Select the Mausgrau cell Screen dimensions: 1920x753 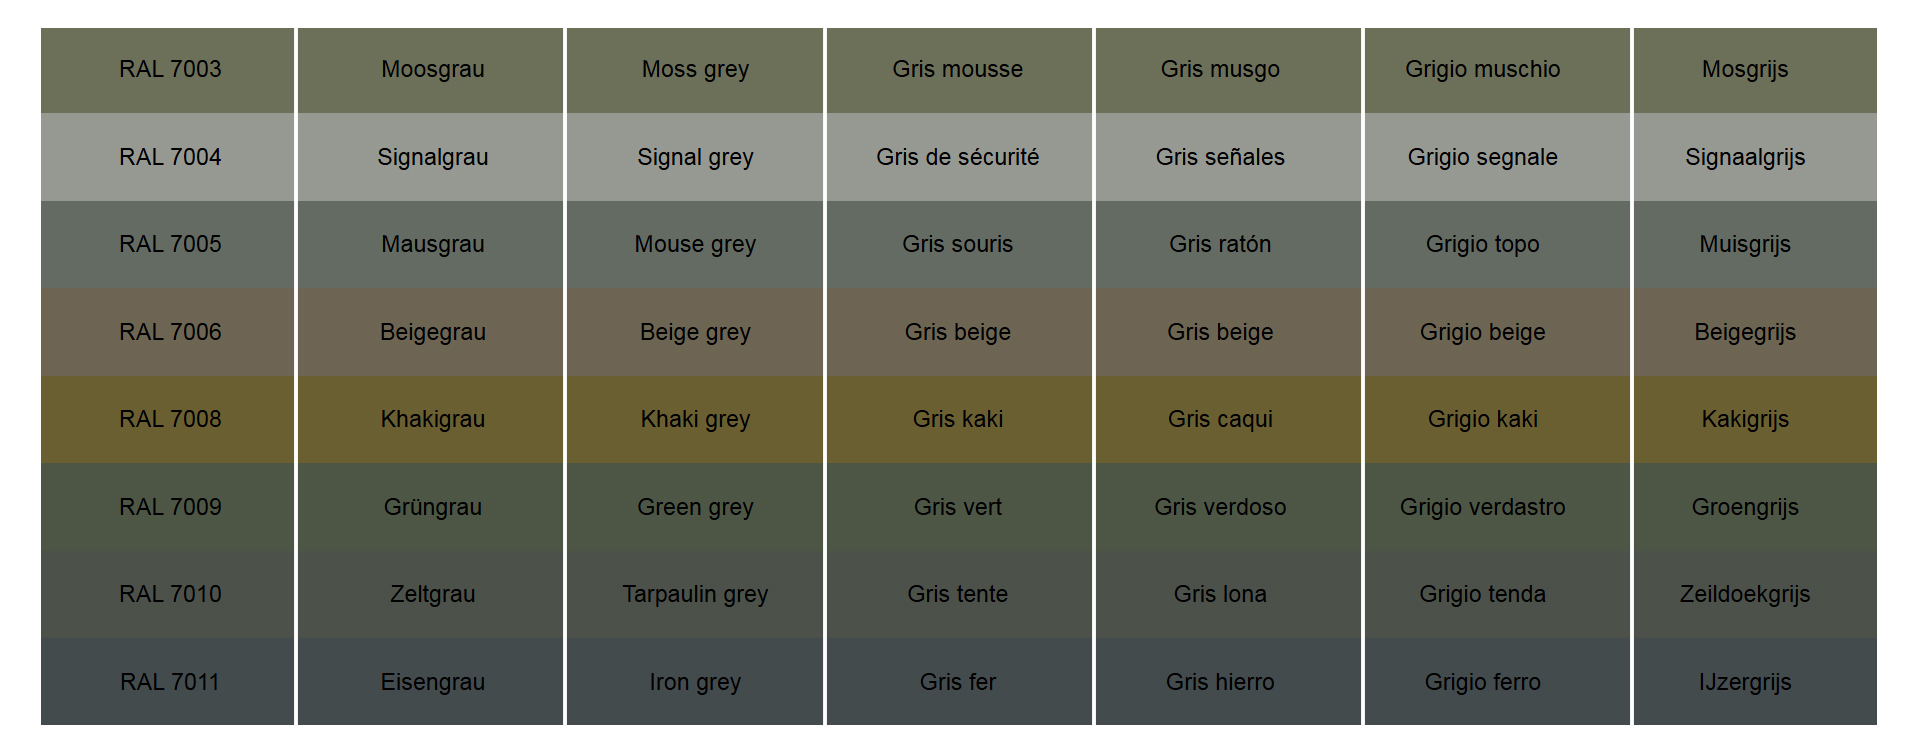pyautogui.click(x=432, y=244)
